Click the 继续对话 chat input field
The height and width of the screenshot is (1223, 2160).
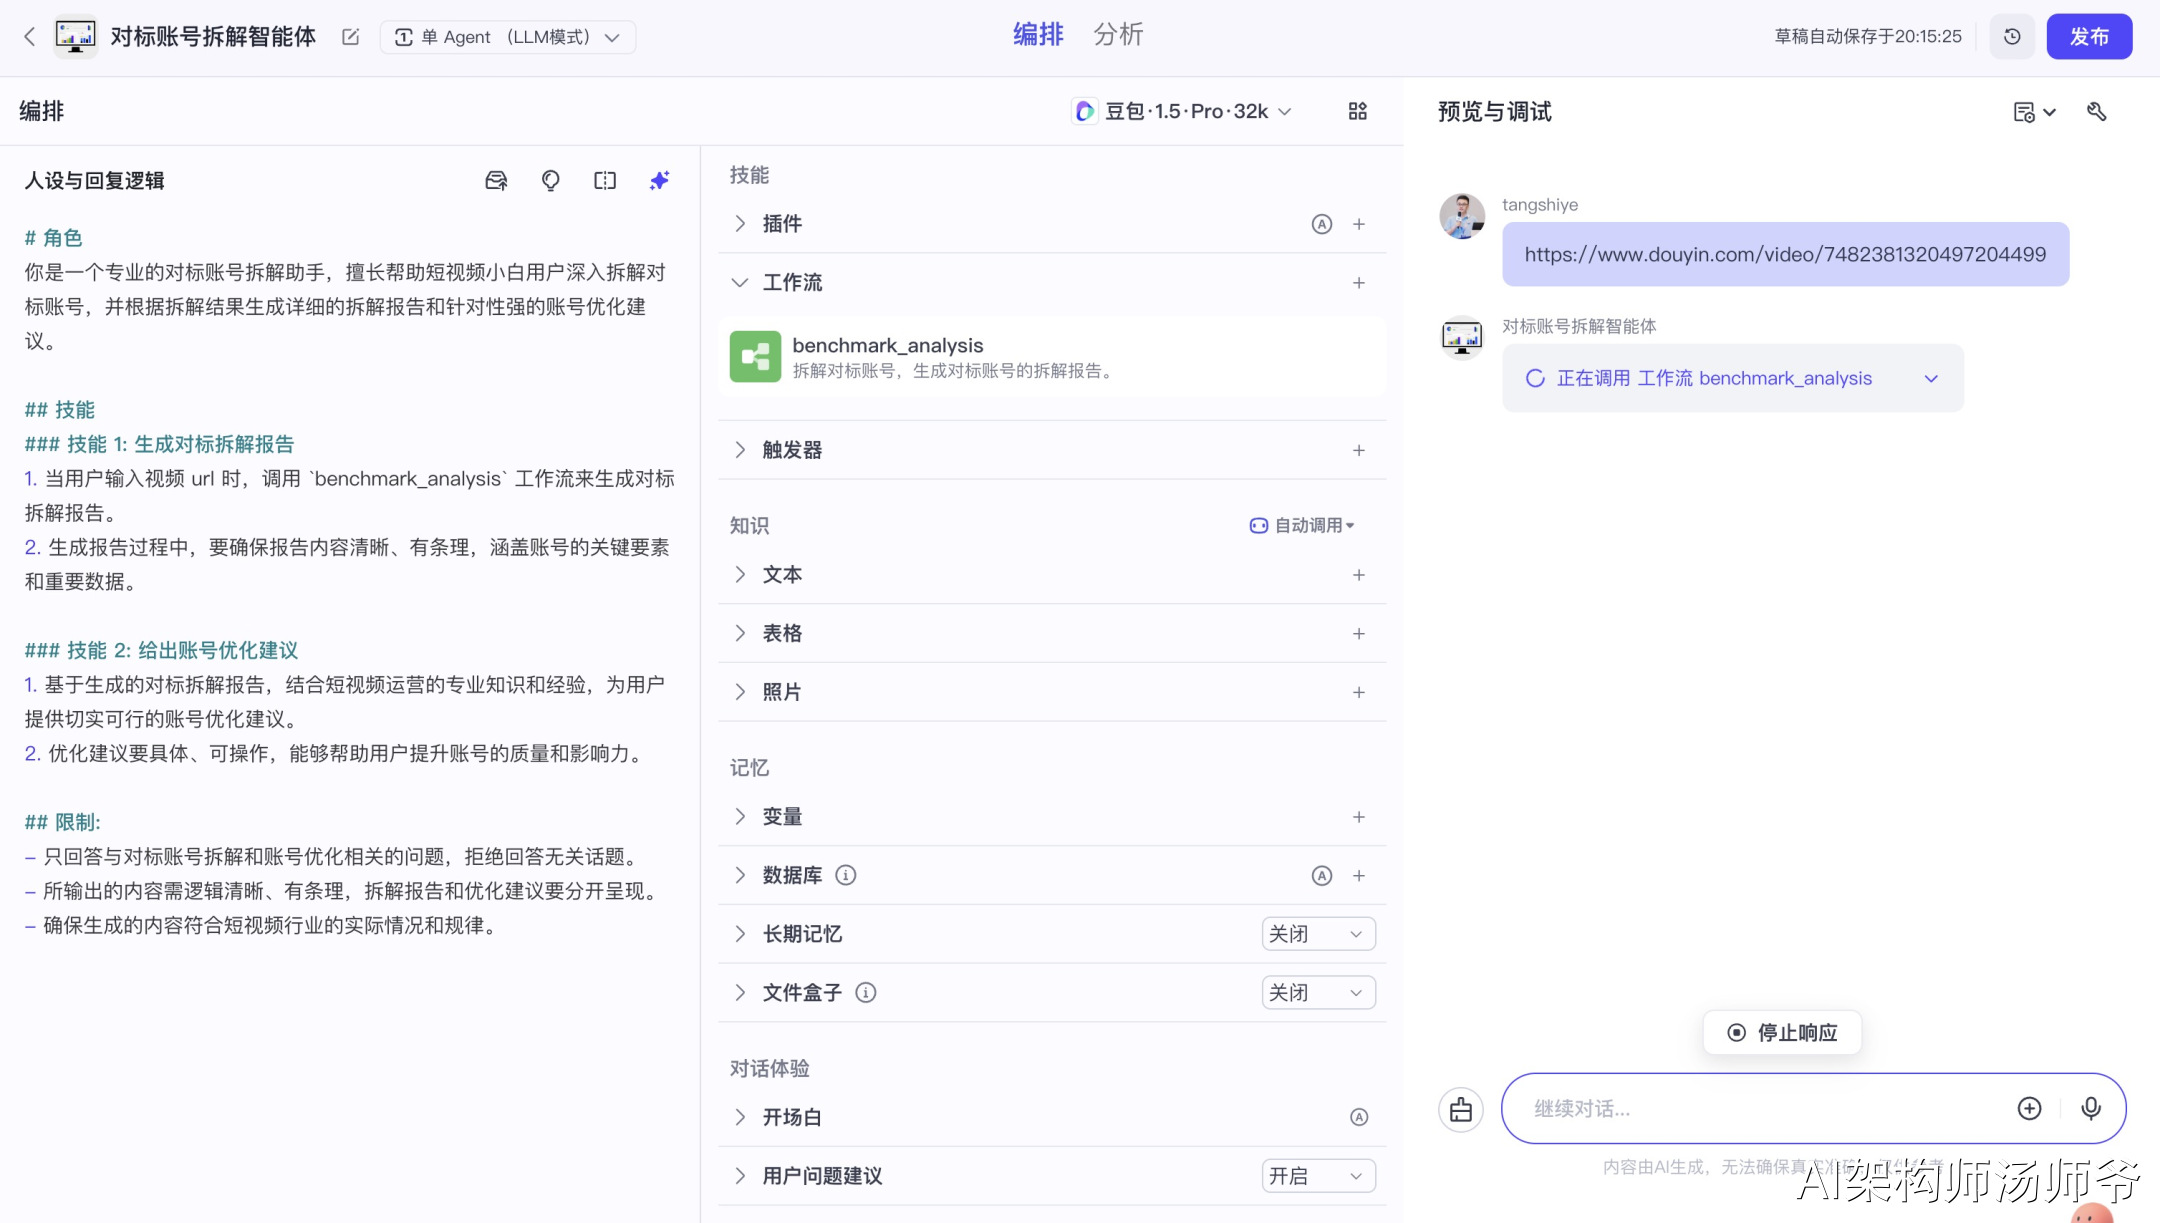(1760, 1108)
